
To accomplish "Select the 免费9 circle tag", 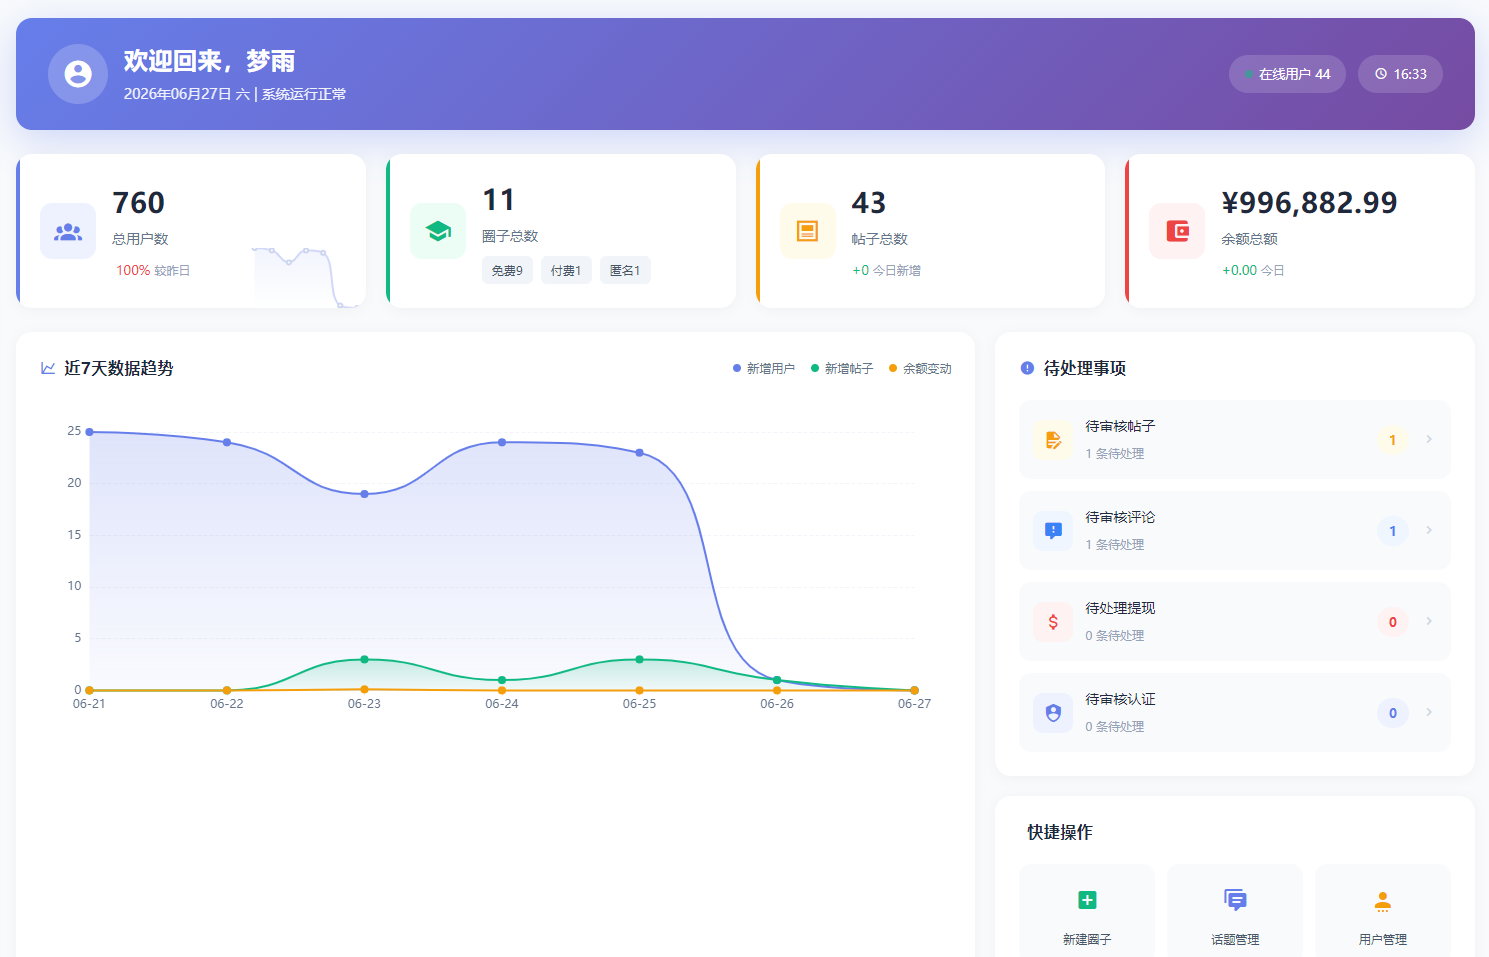I will coord(507,270).
